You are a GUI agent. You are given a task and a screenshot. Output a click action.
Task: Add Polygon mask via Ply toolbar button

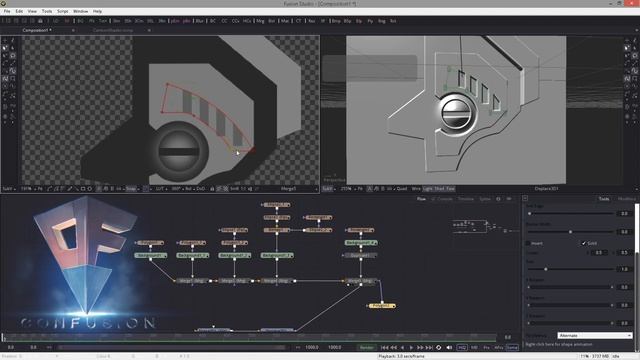[x=370, y=21]
